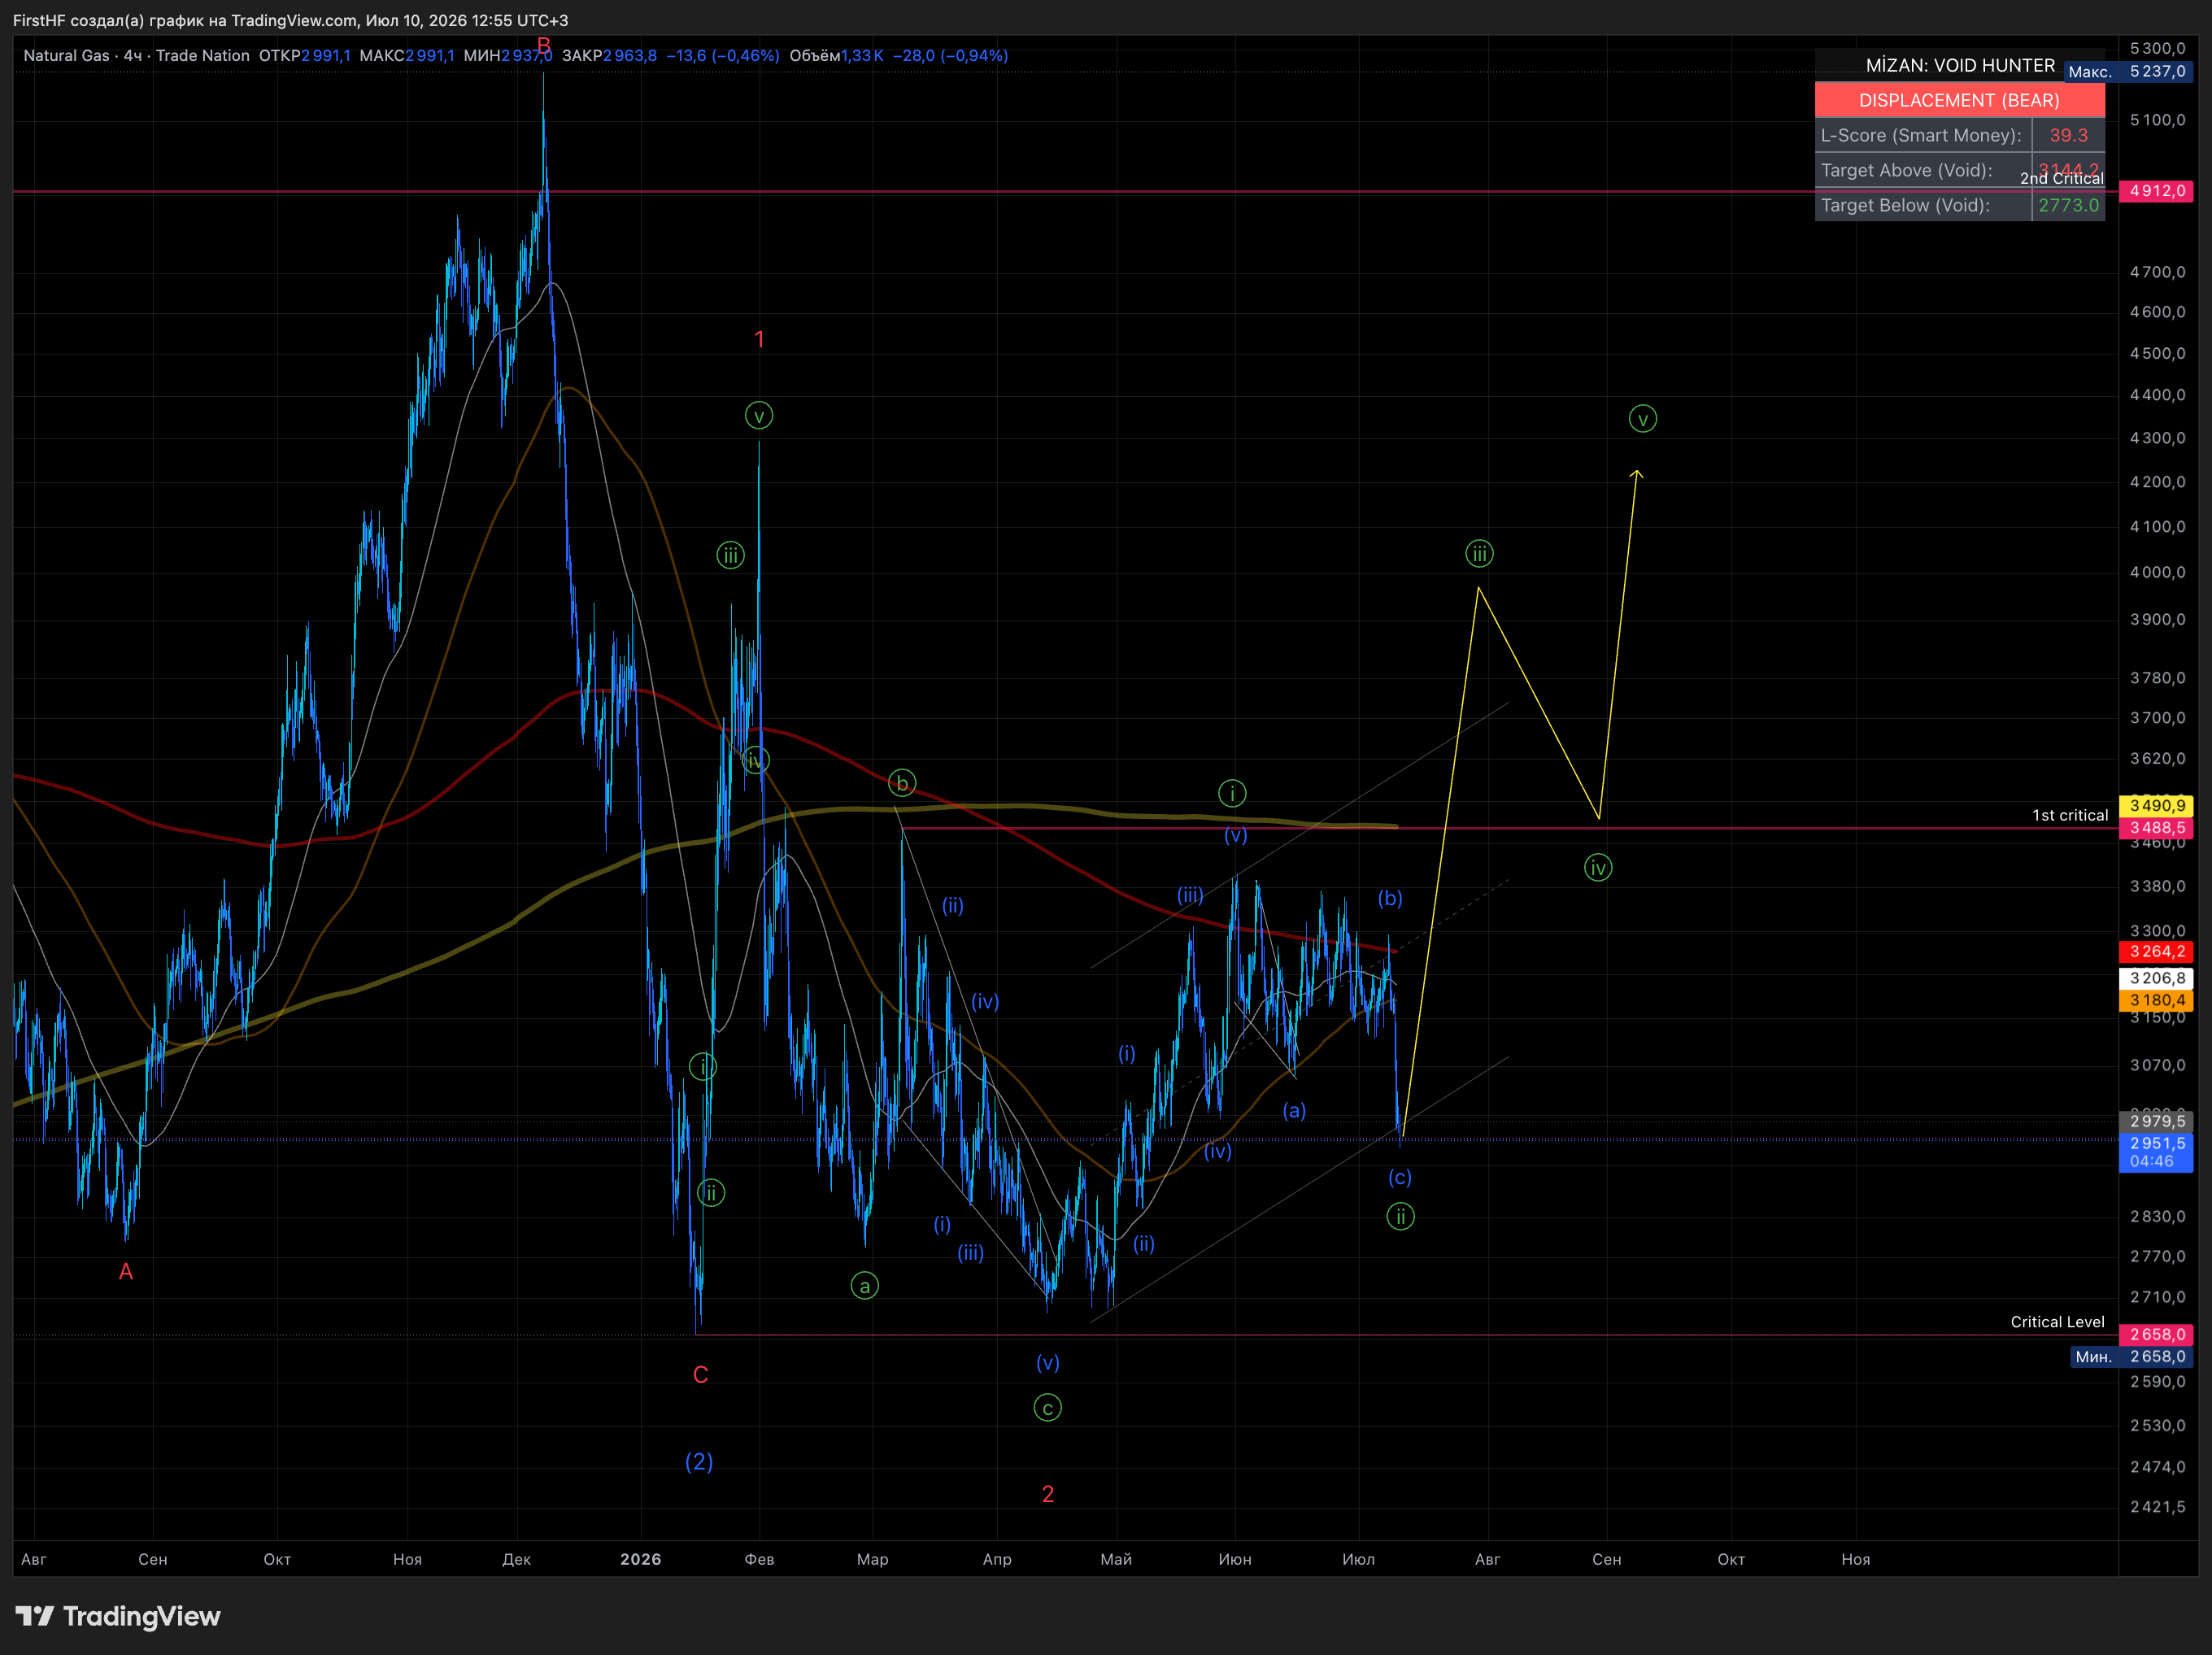This screenshot has width=2212, height=1655.
Task: Click the Мин. 2658,0 minimum price label
Action: [2132, 1357]
